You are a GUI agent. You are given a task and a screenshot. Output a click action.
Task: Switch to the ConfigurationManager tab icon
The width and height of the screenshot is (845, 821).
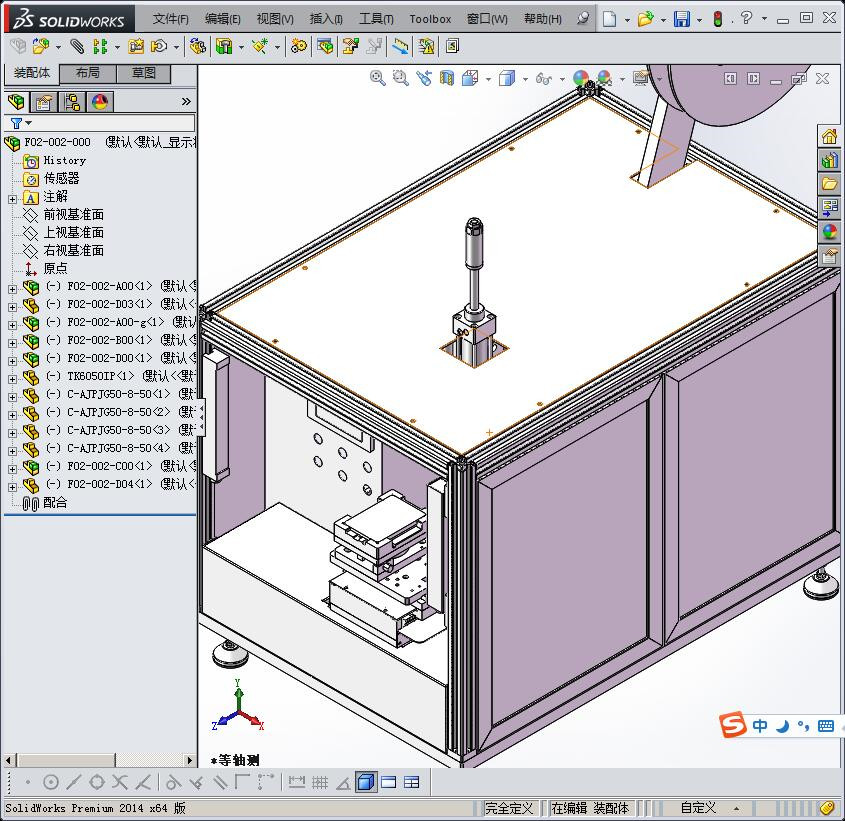(x=71, y=102)
